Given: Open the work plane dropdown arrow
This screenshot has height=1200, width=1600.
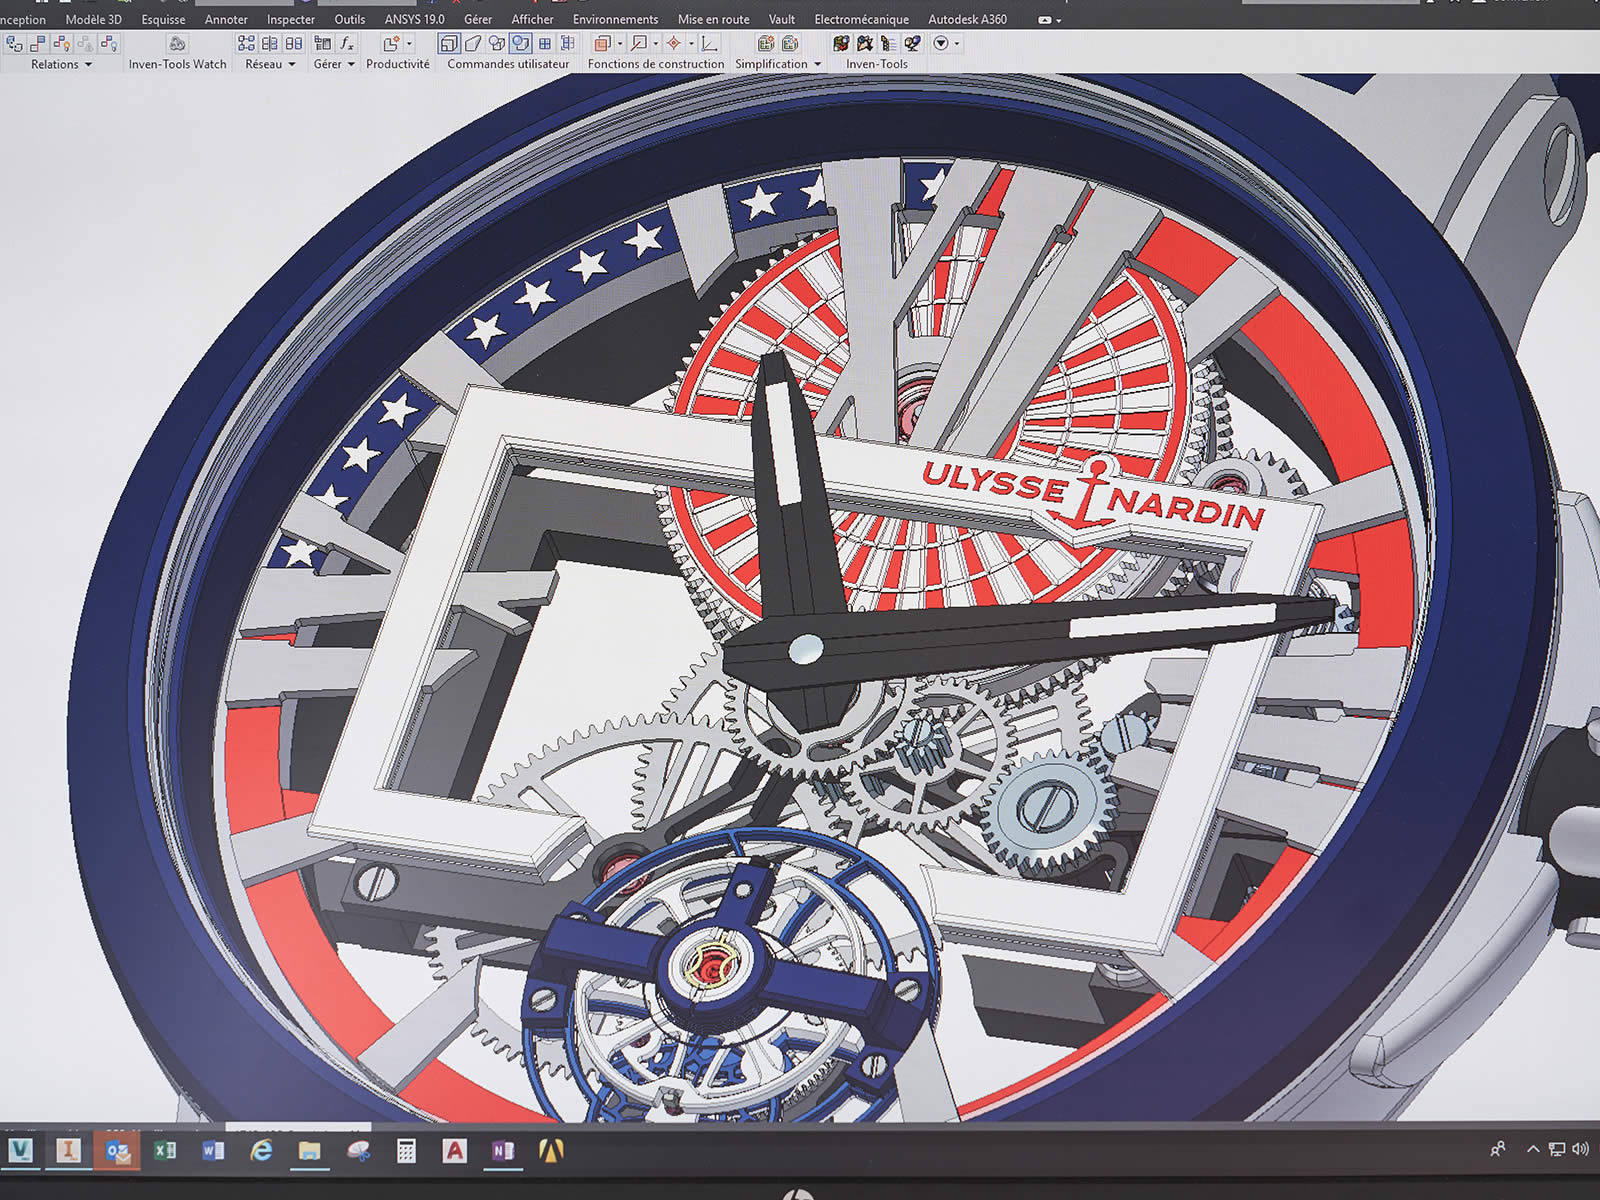Looking at the screenshot, I should coord(620,43).
